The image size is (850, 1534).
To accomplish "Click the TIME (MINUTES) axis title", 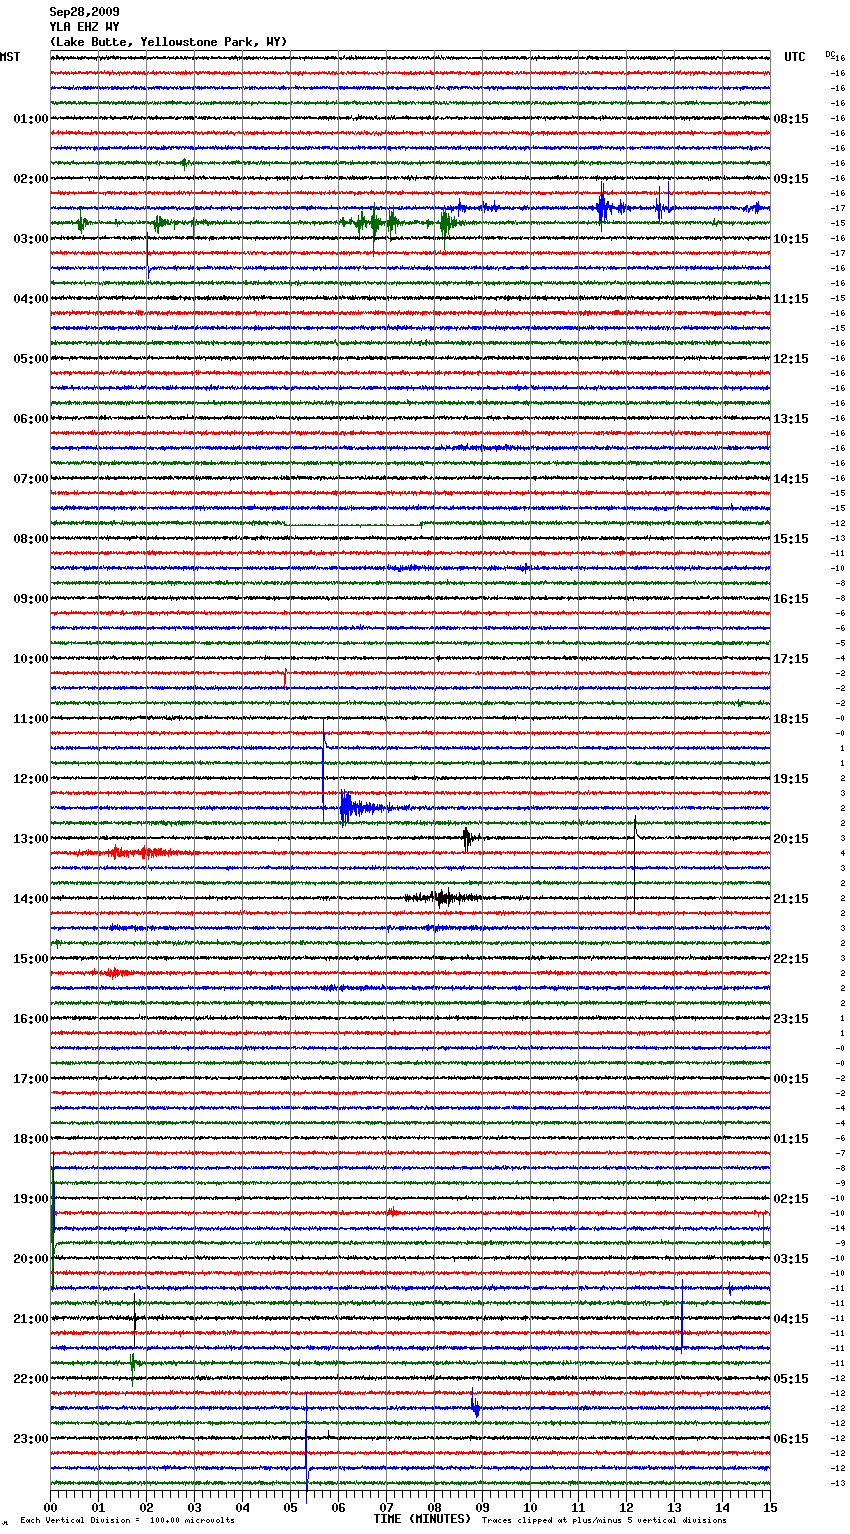I will [x=422, y=1519].
